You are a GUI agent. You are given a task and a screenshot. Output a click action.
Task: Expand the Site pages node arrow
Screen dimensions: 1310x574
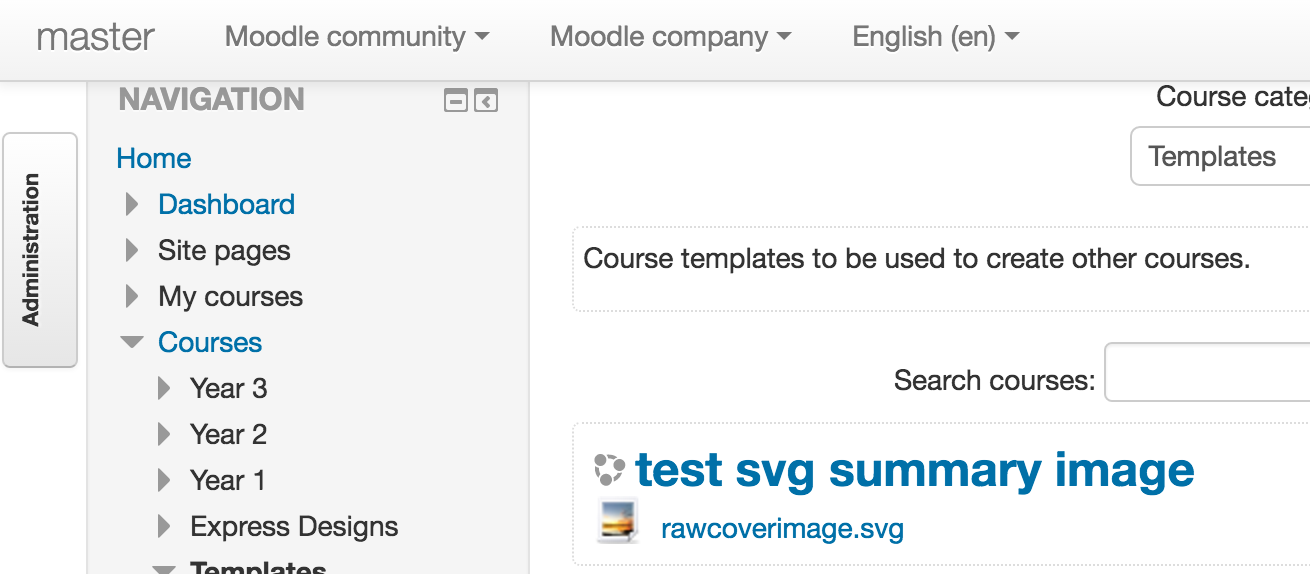coord(132,250)
